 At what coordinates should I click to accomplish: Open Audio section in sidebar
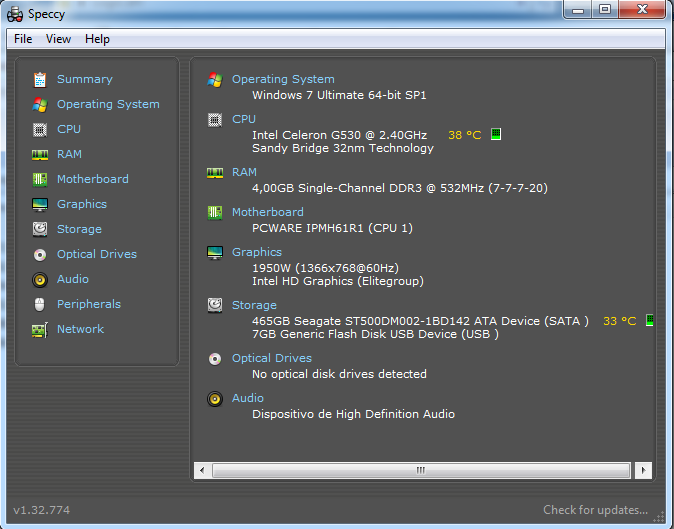[x=73, y=279]
